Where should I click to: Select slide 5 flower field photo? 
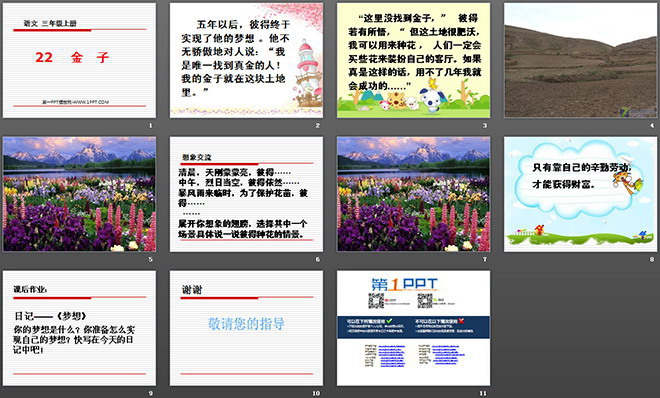click(79, 194)
